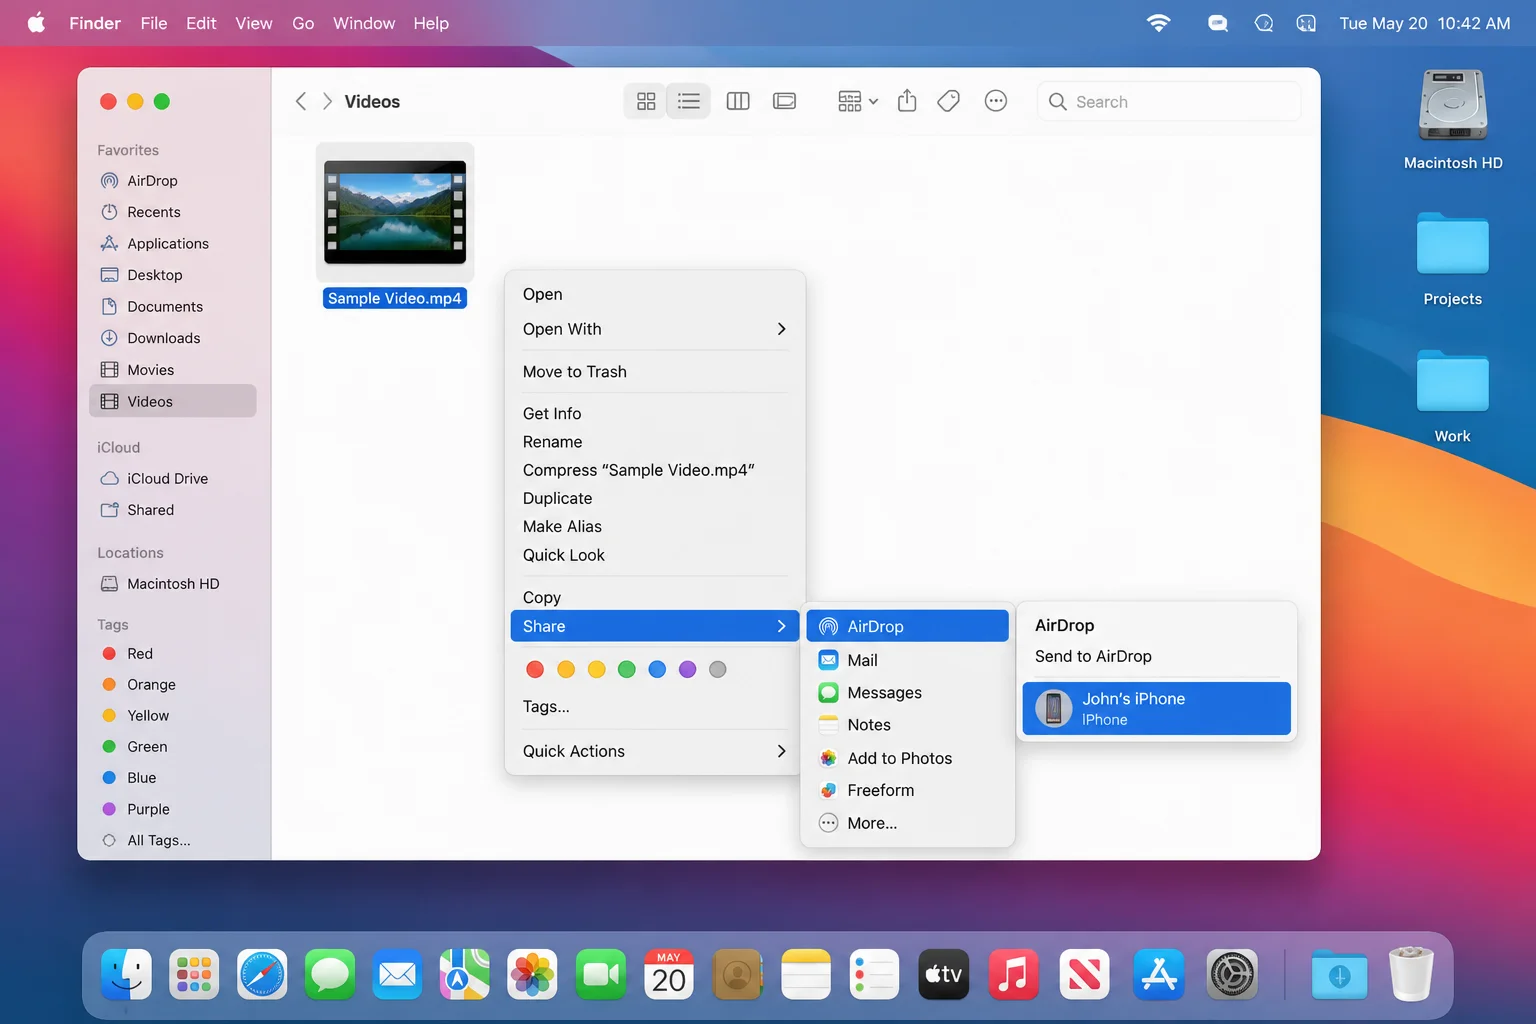The image size is (1536, 1024).
Task: Click More... in the Share submenu
Action: point(907,823)
